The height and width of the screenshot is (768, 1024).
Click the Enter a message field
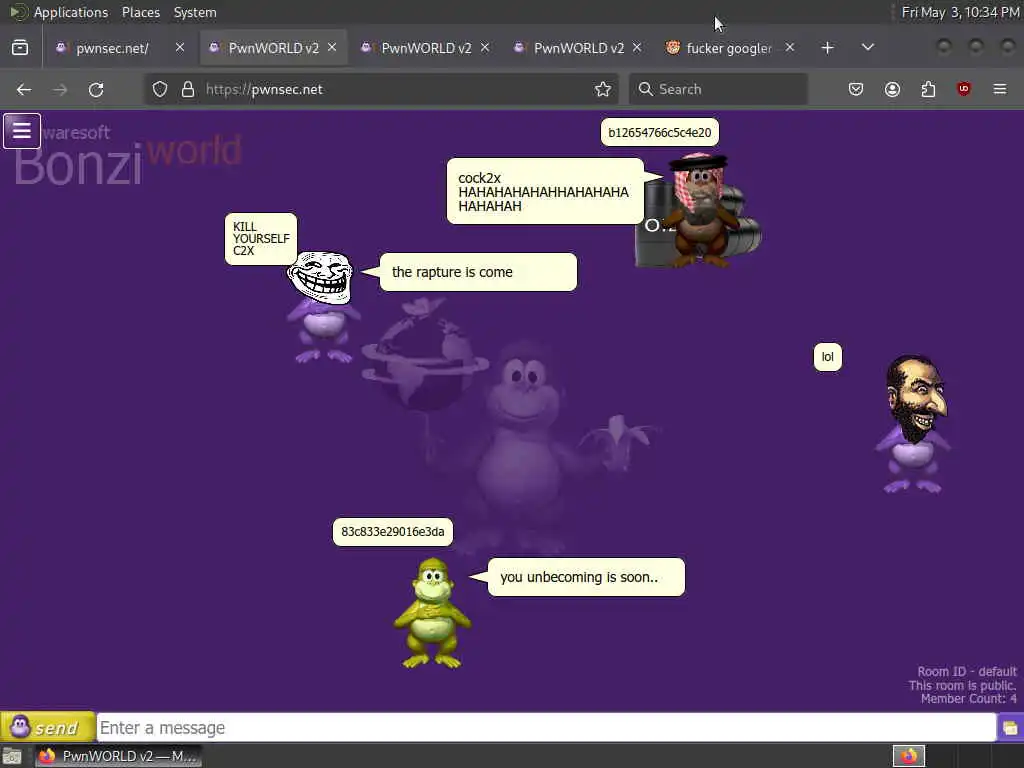(x=546, y=728)
